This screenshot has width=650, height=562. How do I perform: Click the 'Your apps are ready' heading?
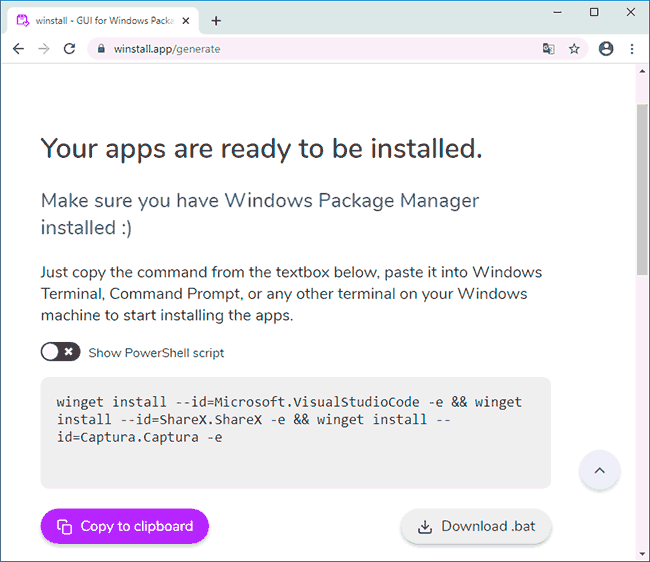[x=262, y=149]
